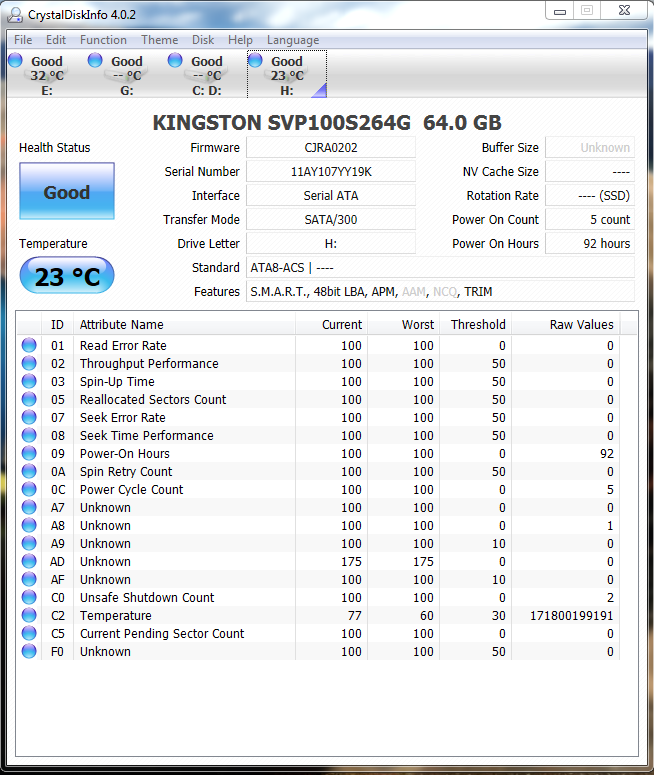654x775 pixels.
Task: Click the Buffer Size field Unknown
Action: (590, 147)
